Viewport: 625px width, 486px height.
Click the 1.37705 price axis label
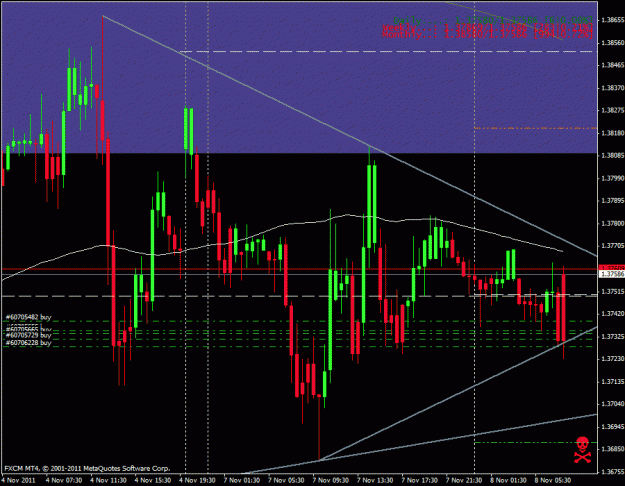point(613,246)
